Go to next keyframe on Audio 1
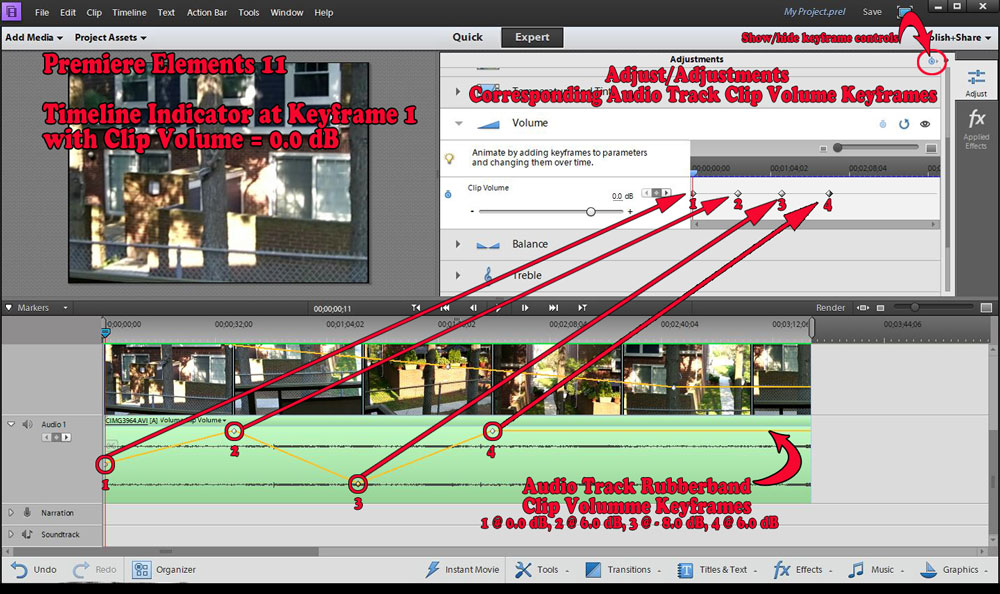Screen dimensions: 1000x594 coord(66,437)
